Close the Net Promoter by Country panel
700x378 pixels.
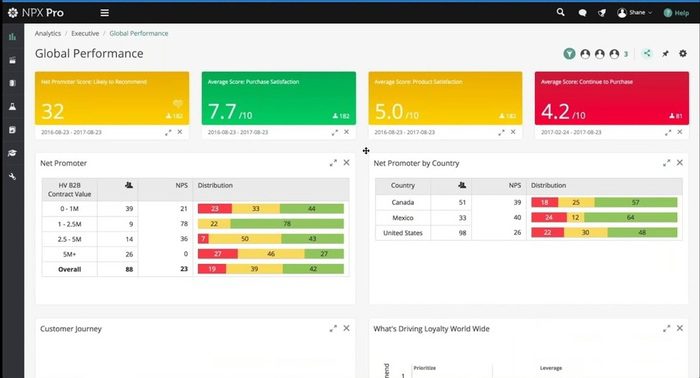(x=679, y=163)
